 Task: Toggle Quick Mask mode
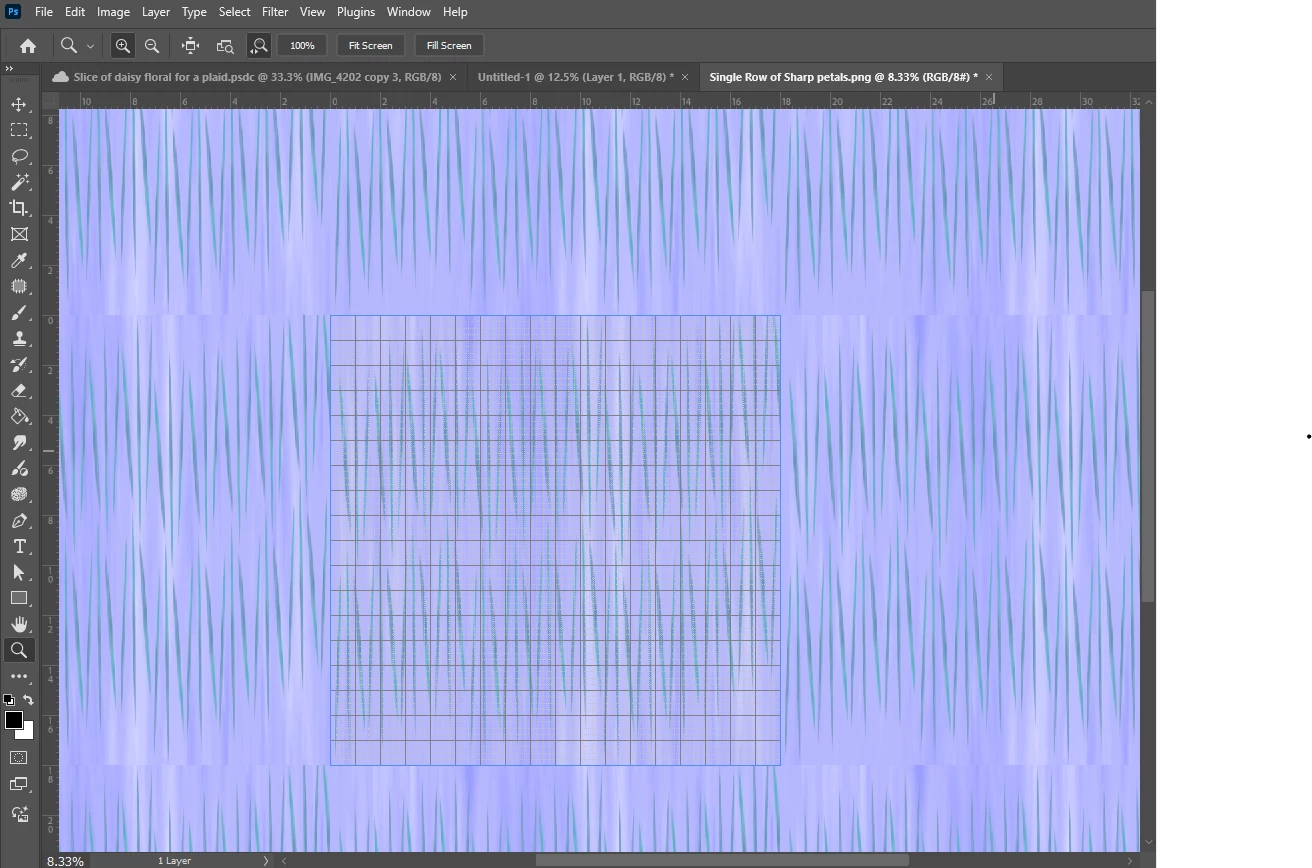[19, 757]
